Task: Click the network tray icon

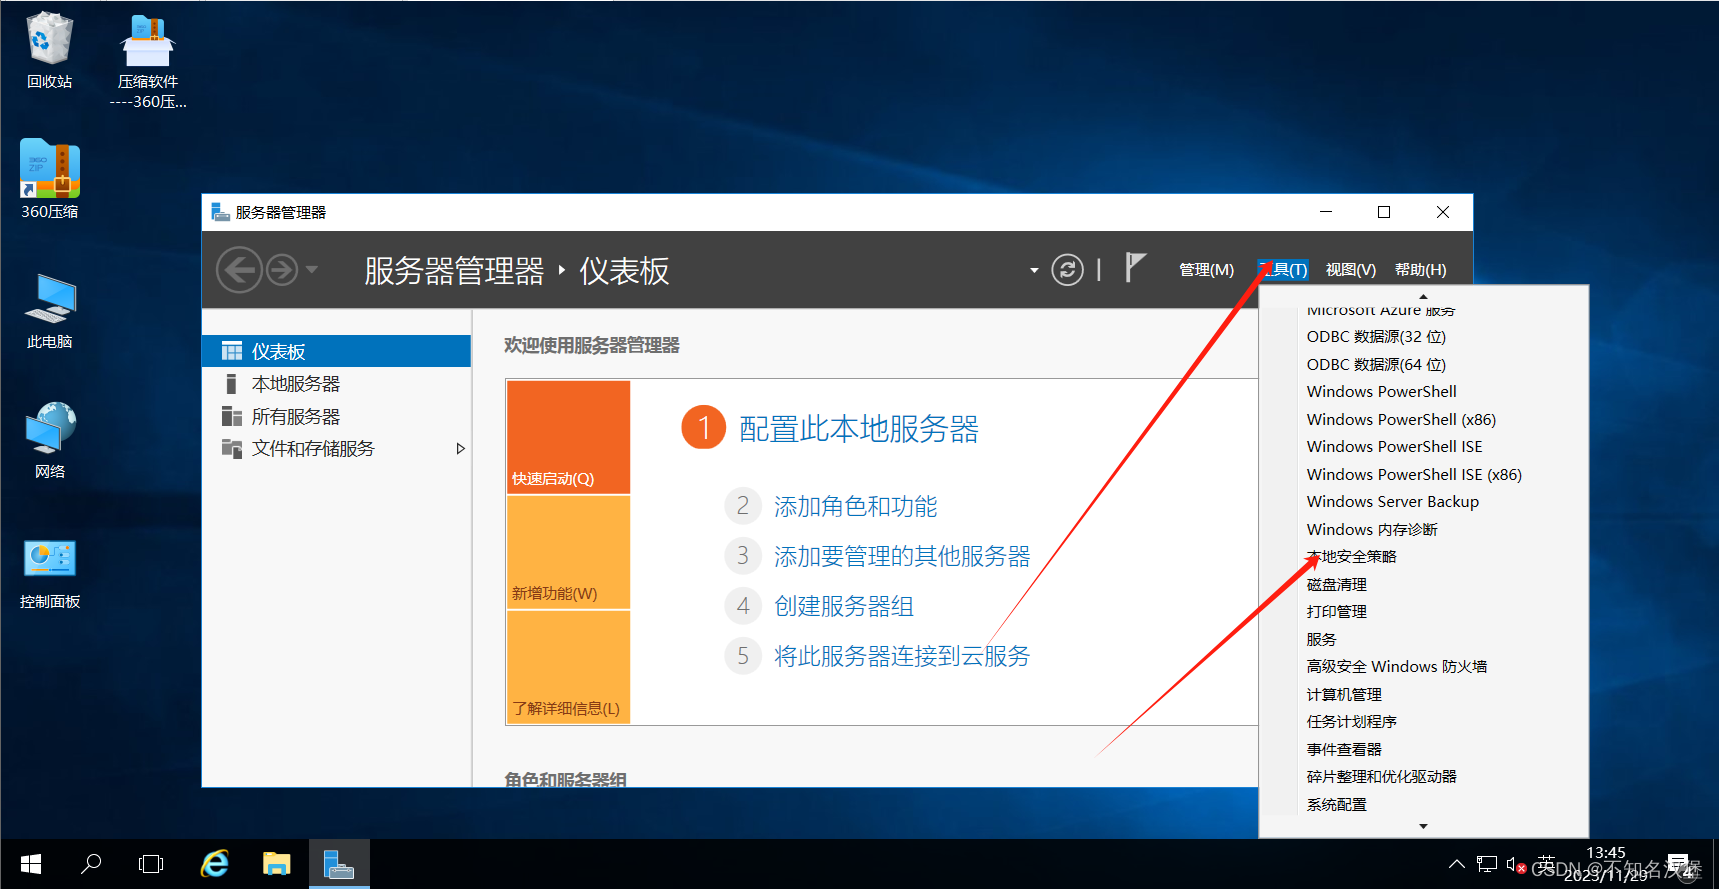Action: pyautogui.click(x=1487, y=864)
